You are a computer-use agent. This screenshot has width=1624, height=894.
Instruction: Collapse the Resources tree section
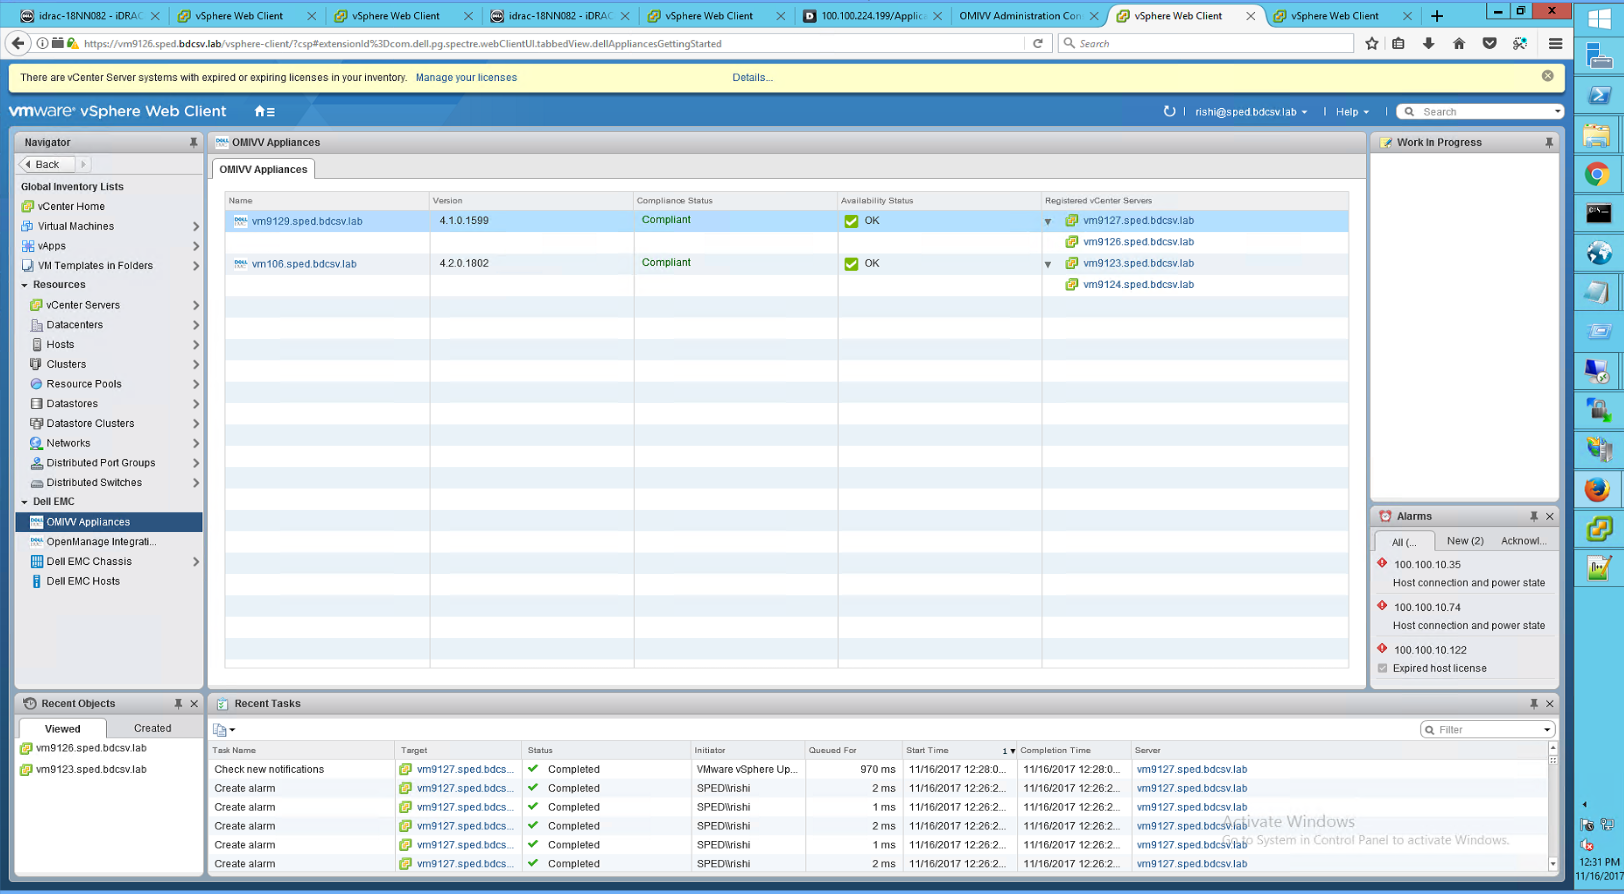pyautogui.click(x=25, y=285)
